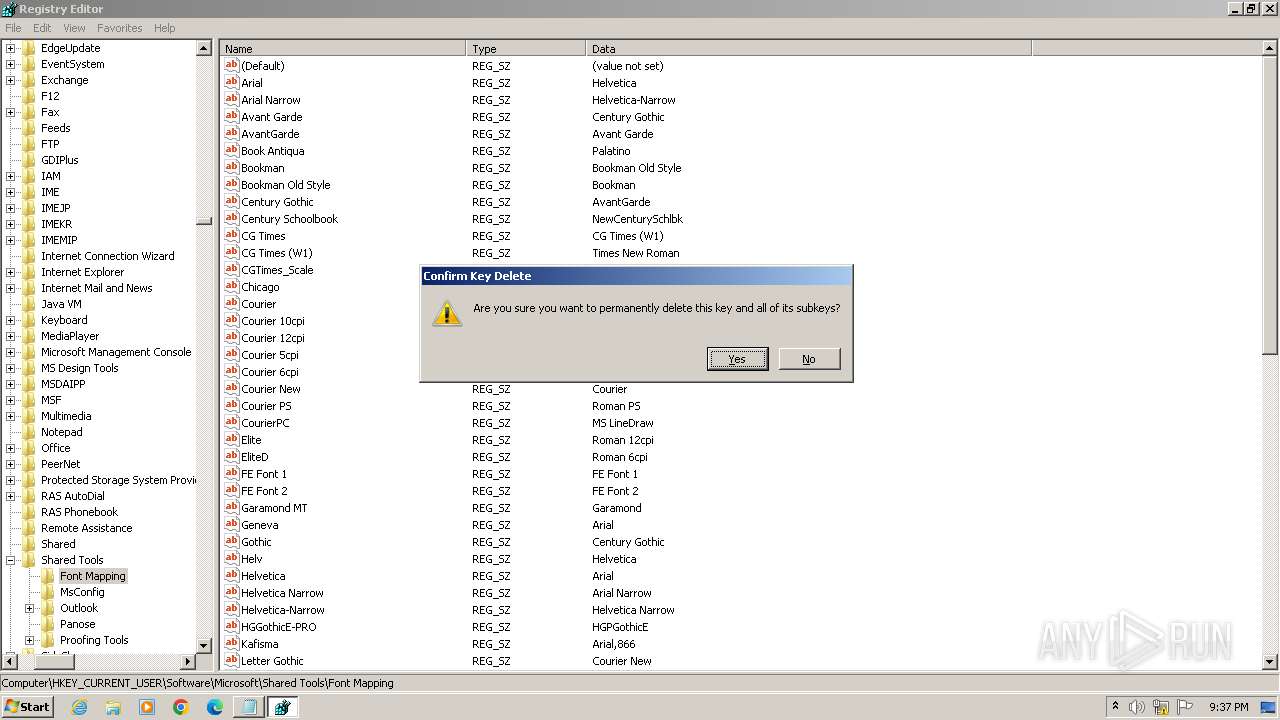Expand the EdgeUpdate key
Viewport: 1280px width, 720px height.
click(10, 48)
